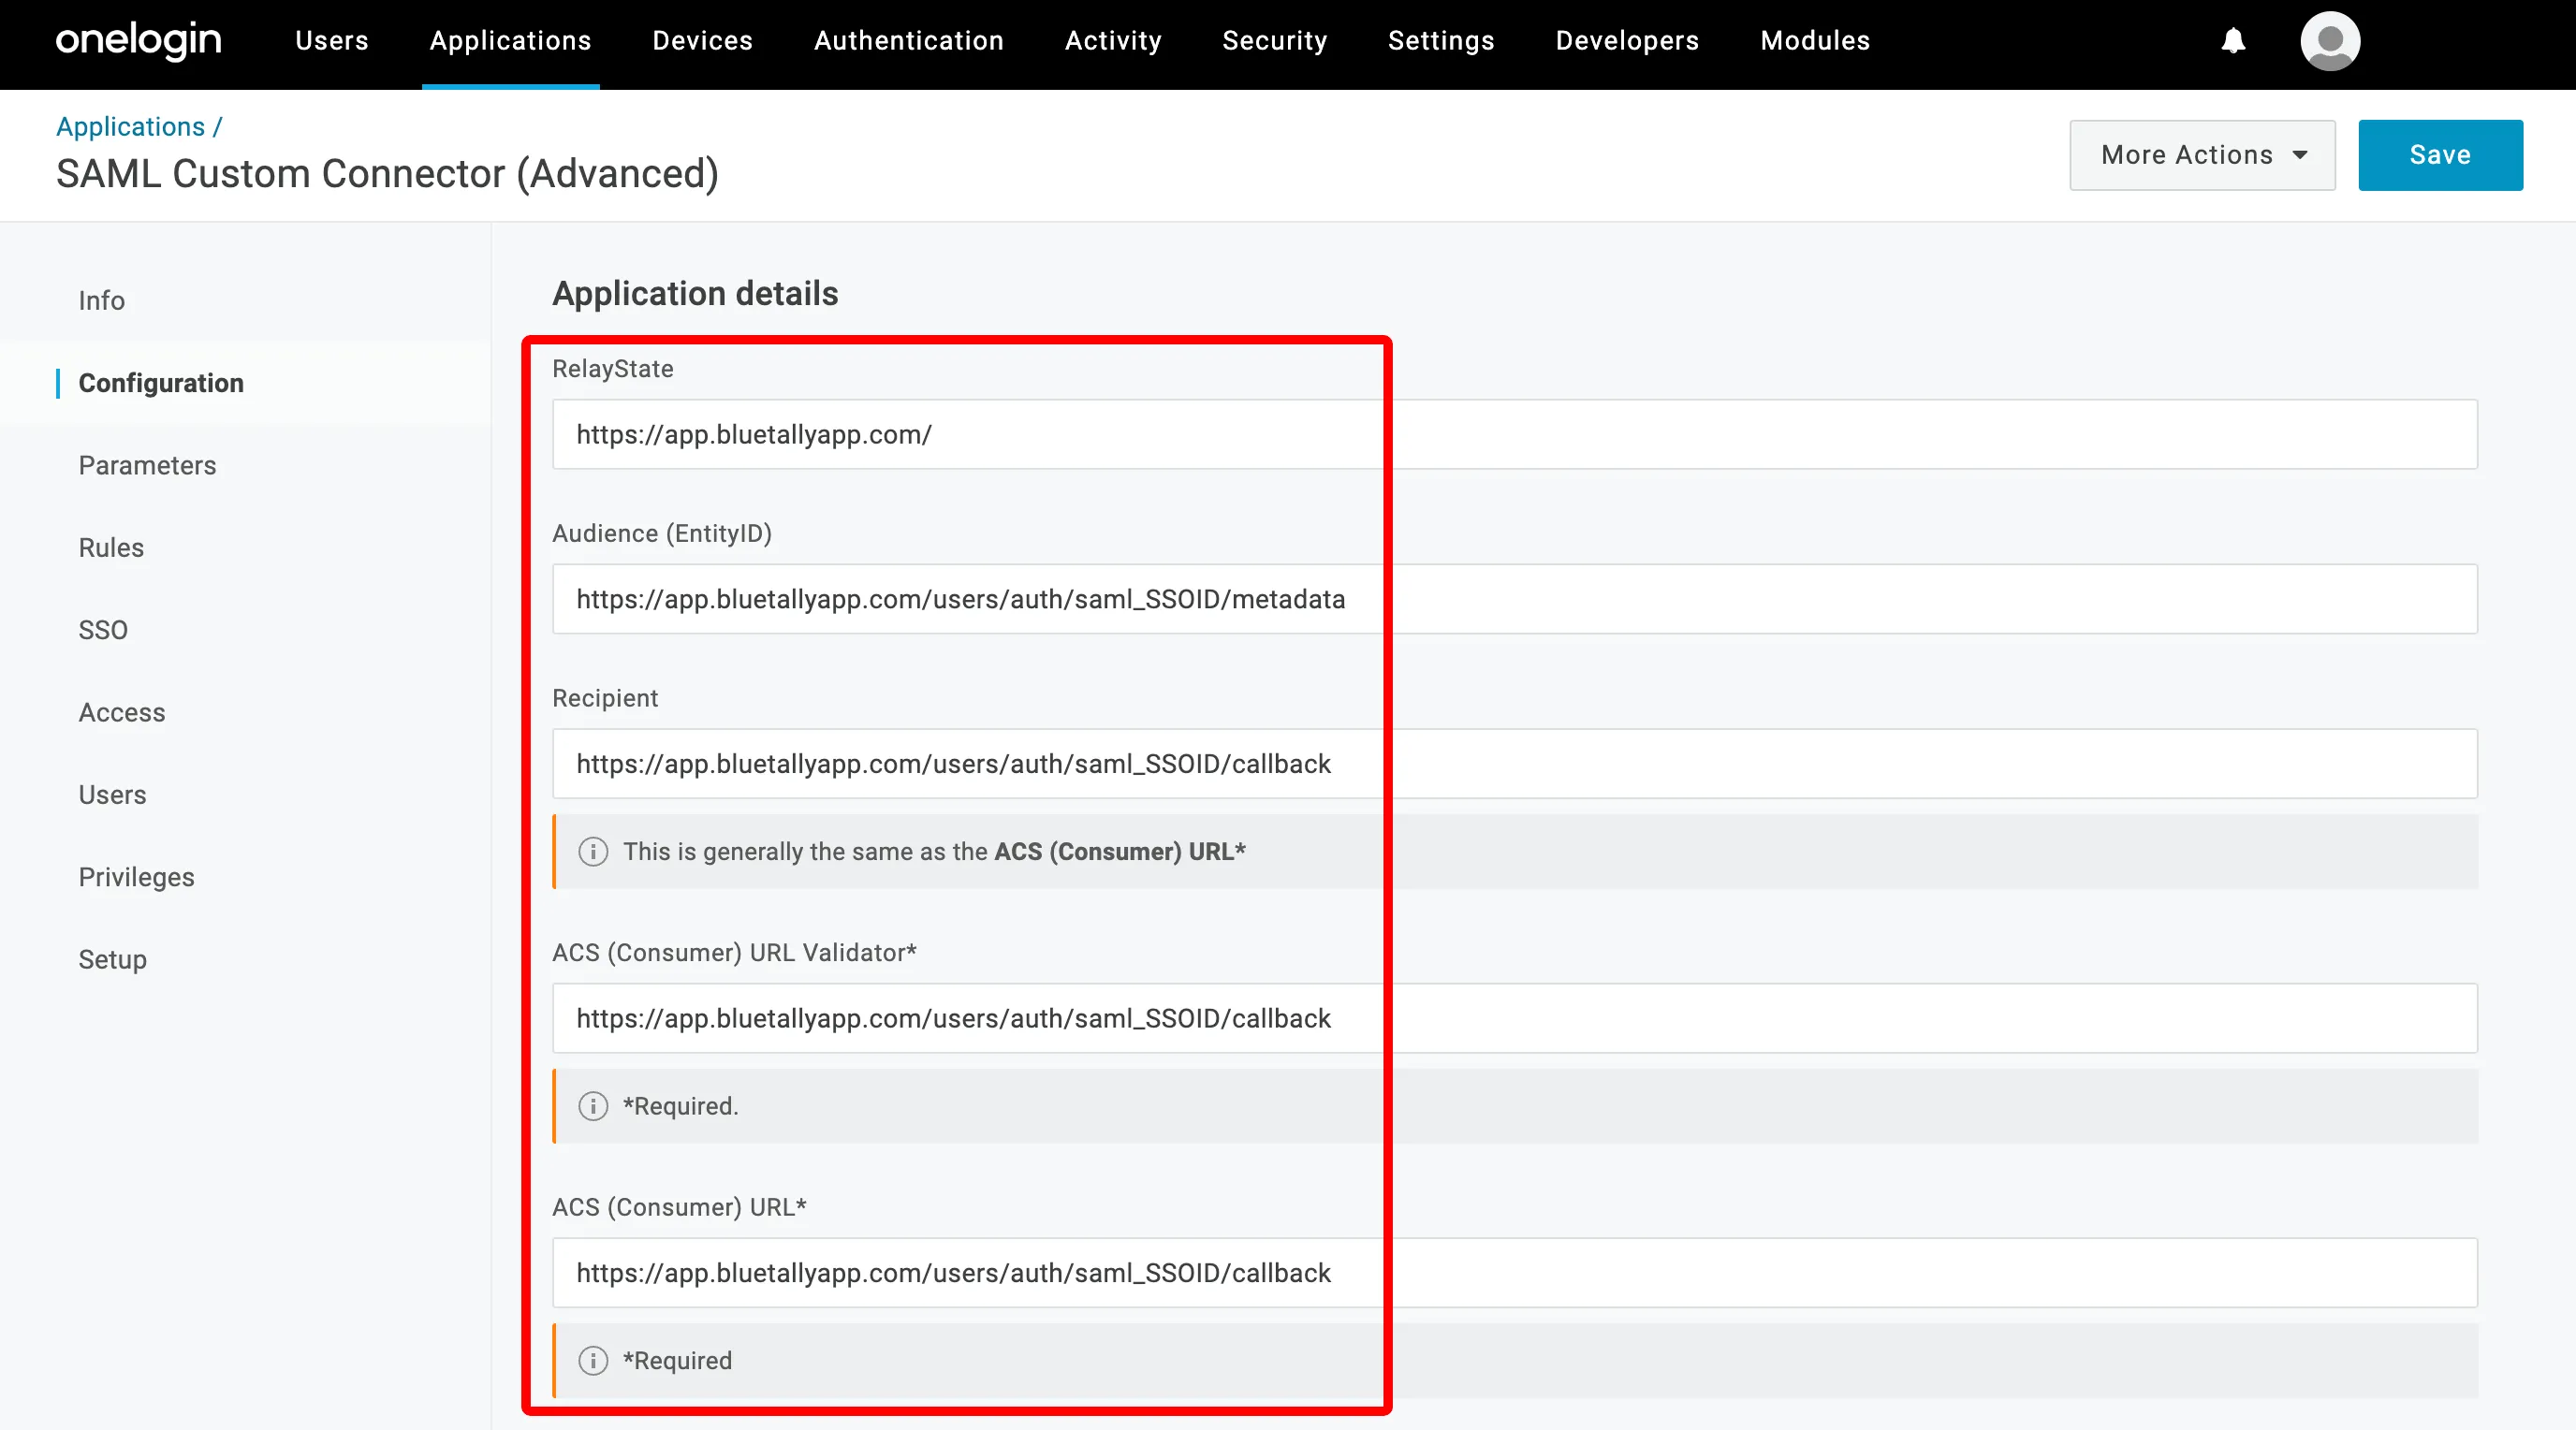
Task: Click the RelayState label
Action: coord(612,369)
